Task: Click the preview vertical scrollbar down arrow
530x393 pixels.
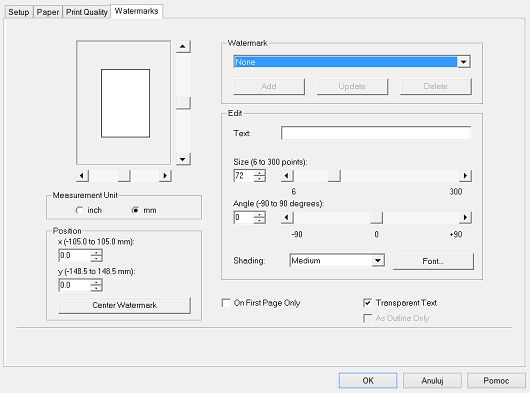Action: click(x=183, y=159)
